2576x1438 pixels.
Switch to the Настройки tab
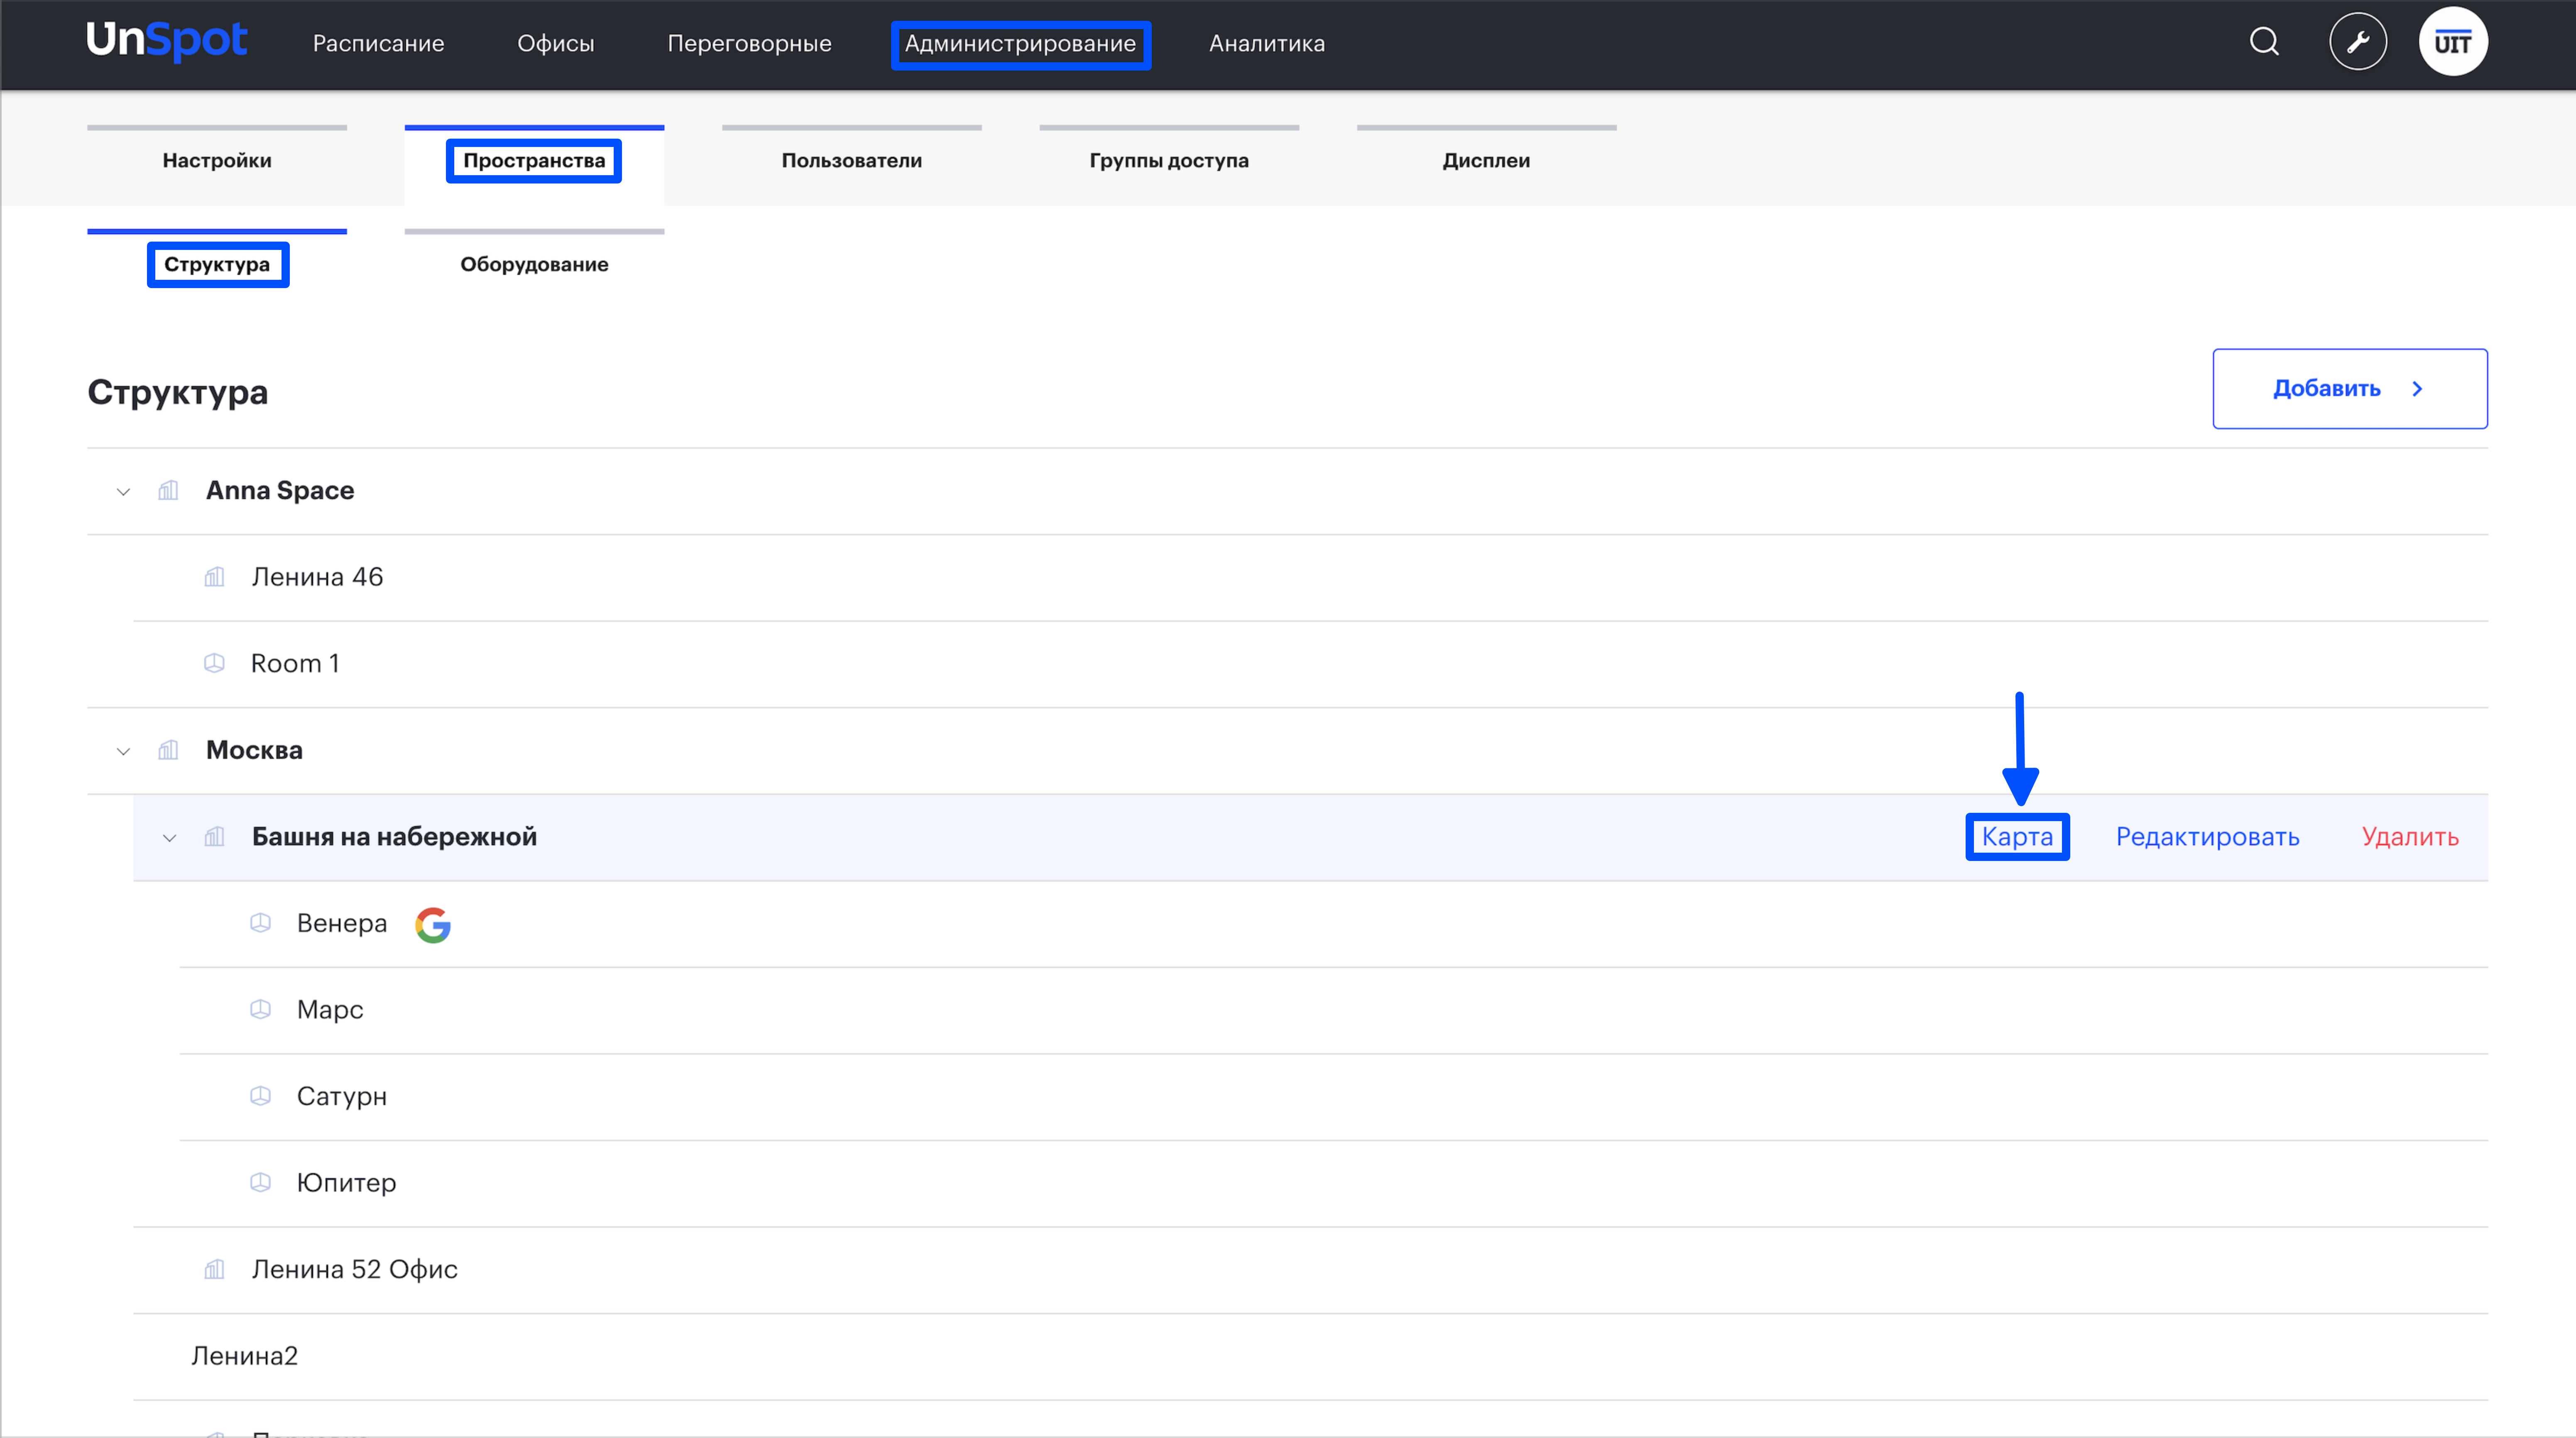(217, 160)
